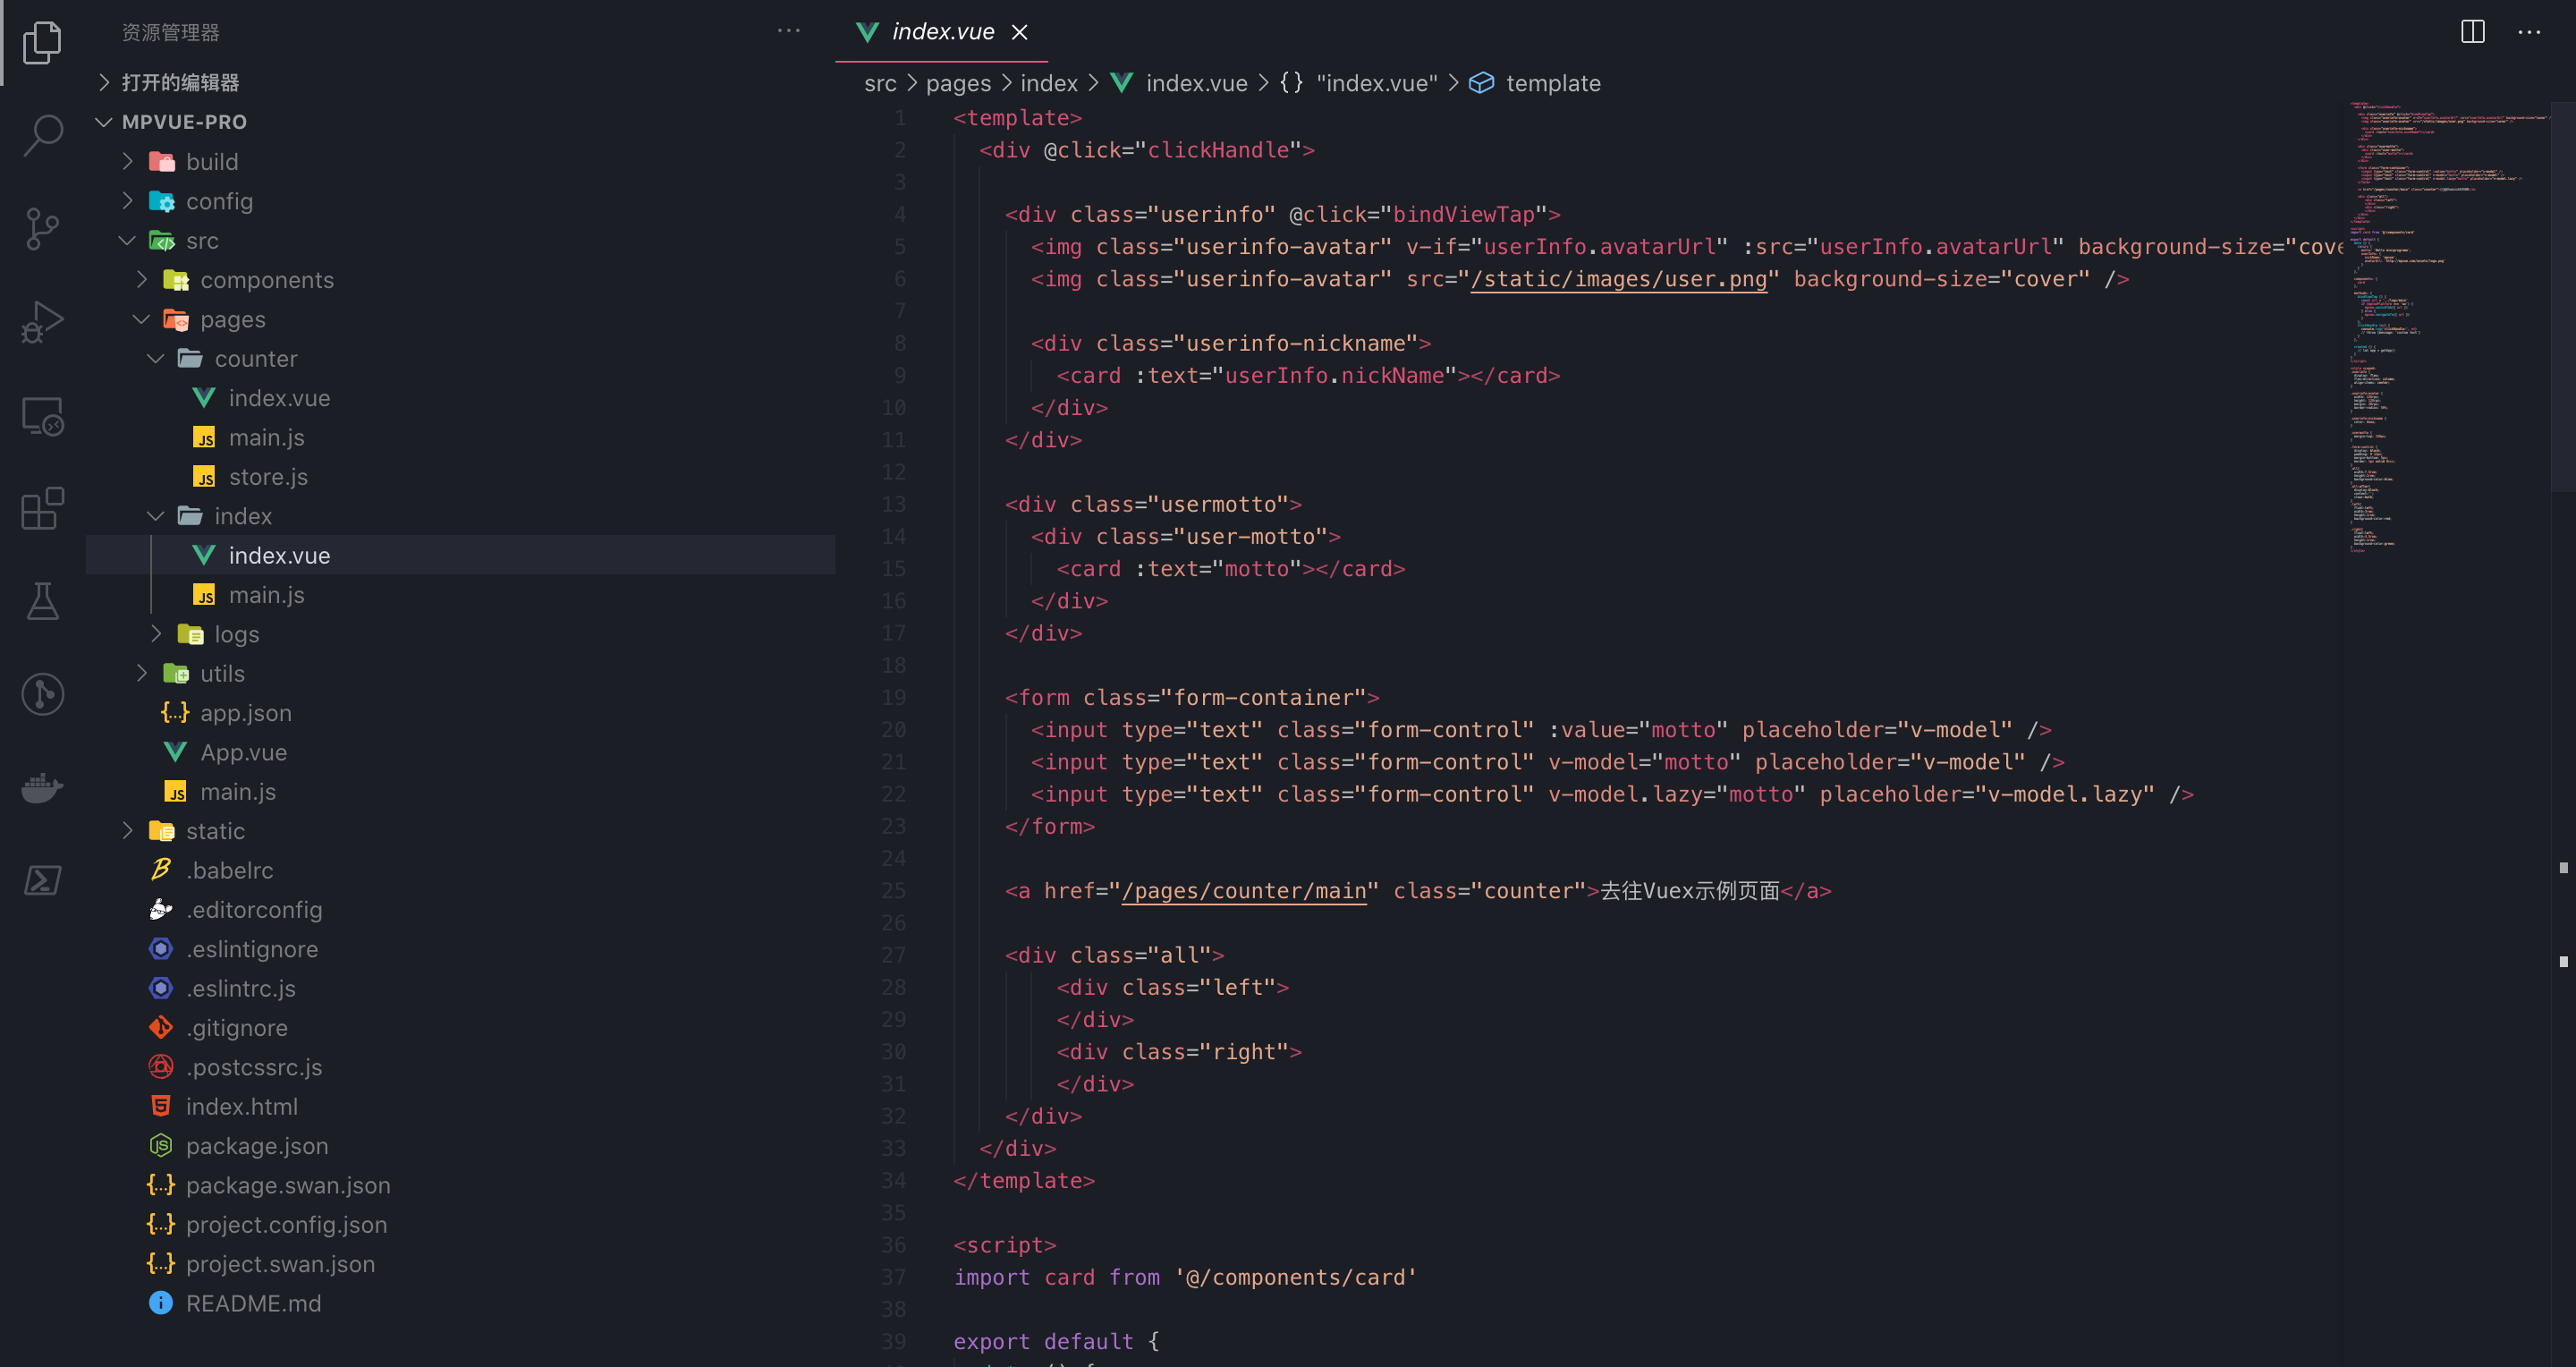Open the Docker view
The image size is (2576, 1367).
click(x=42, y=787)
